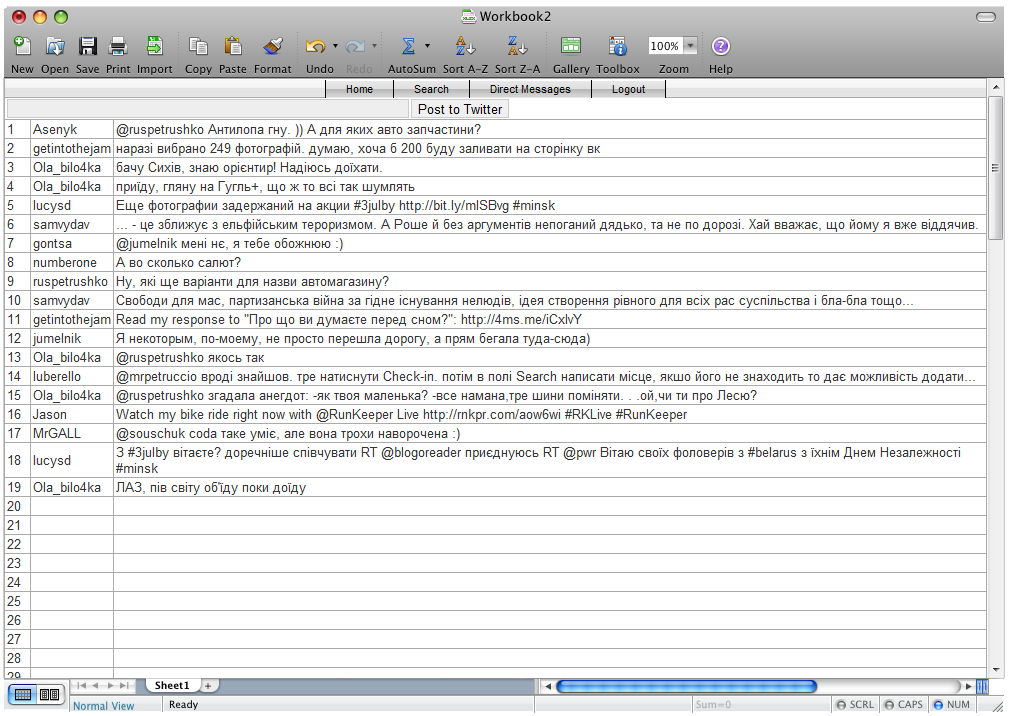1011x716 pixels.
Task: Open Help via the question mark icon
Action: [720, 46]
